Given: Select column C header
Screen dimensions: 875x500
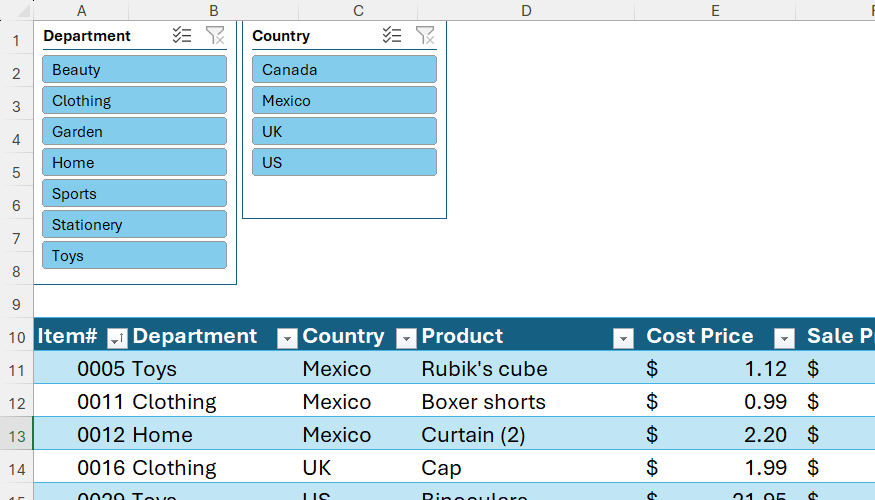Looking at the screenshot, I should tap(358, 11).
